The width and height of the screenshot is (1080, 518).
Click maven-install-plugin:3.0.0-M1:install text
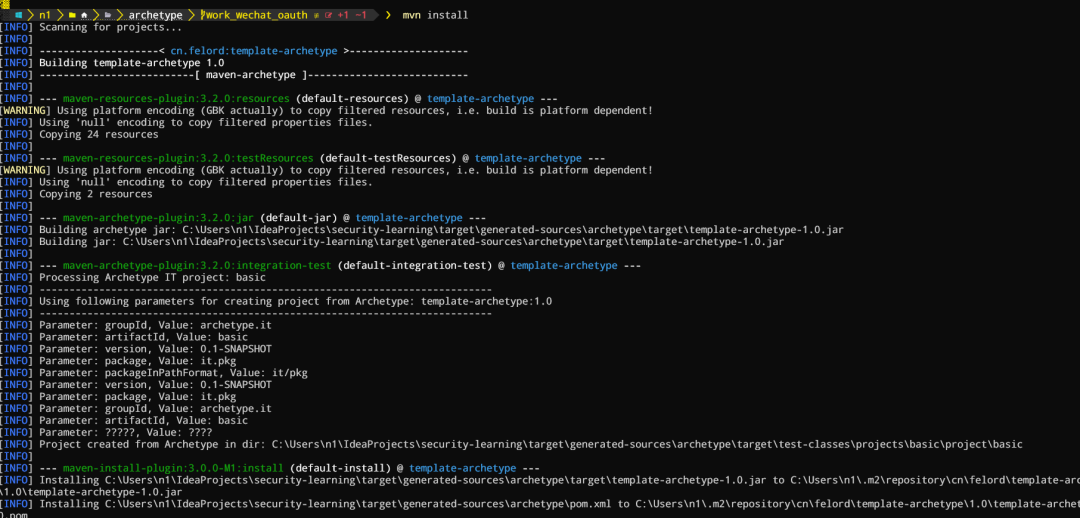pos(173,468)
